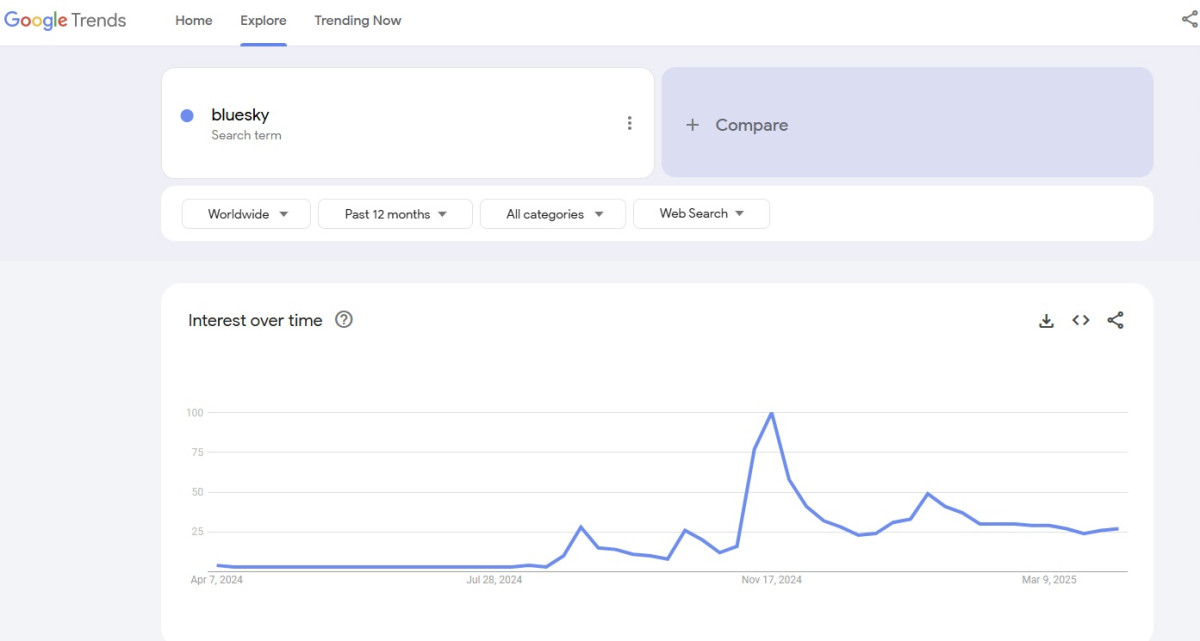Share the Interest over time chart
The height and width of the screenshot is (641, 1200).
pyautogui.click(x=1116, y=321)
